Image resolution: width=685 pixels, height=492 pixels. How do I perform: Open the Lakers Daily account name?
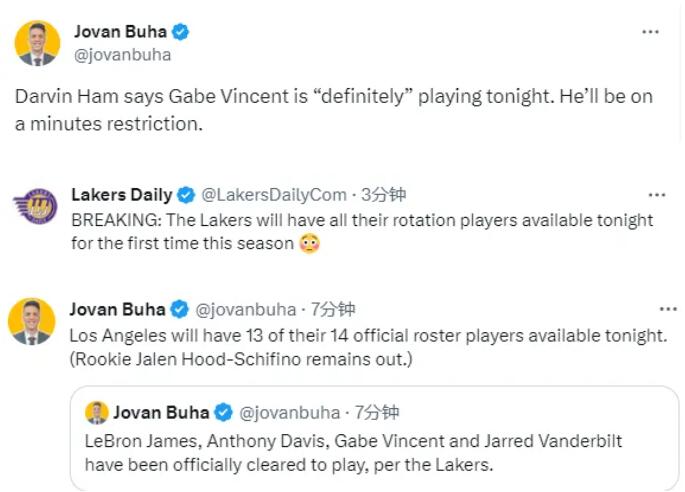click(x=121, y=195)
